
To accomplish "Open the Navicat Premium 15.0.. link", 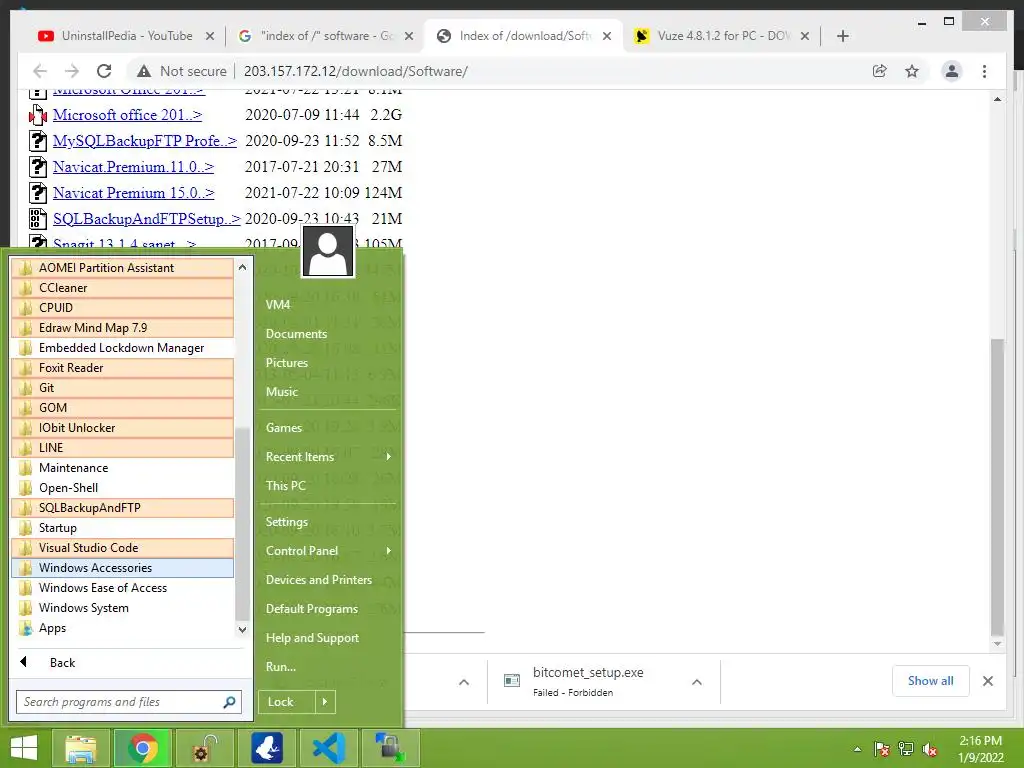I will tap(133, 193).
